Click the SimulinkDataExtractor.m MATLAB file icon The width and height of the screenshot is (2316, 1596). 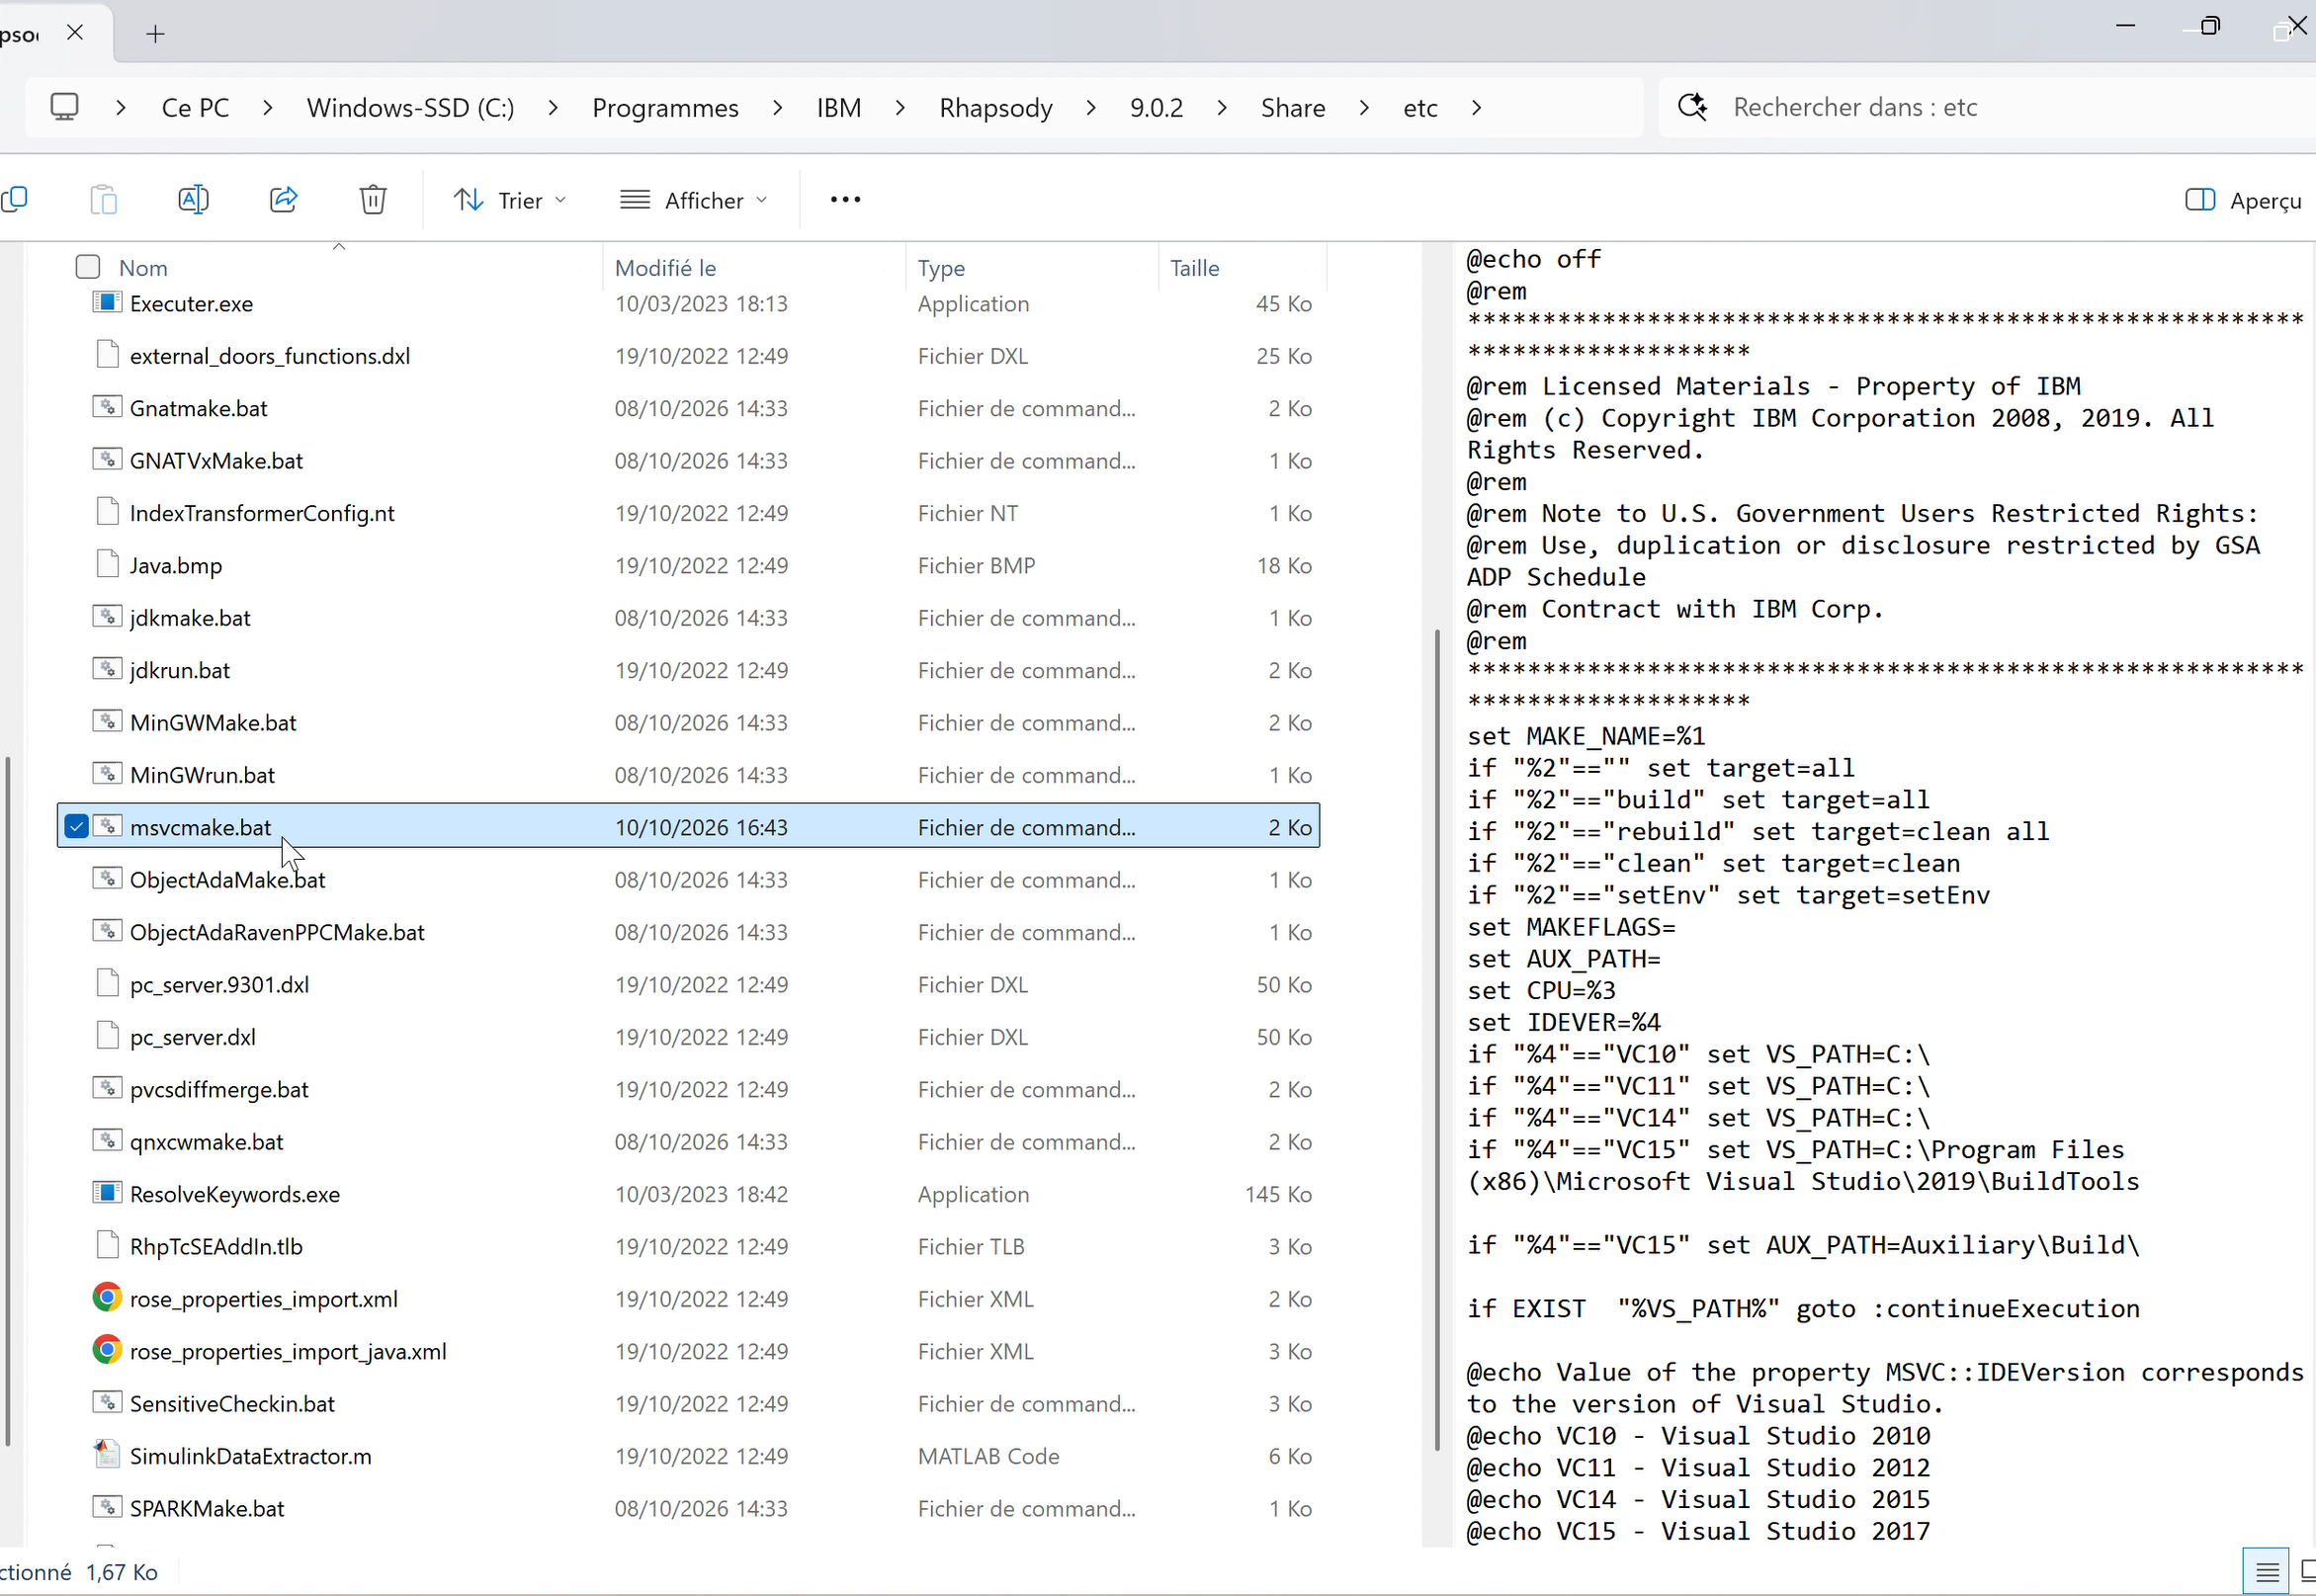point(107,1455)
